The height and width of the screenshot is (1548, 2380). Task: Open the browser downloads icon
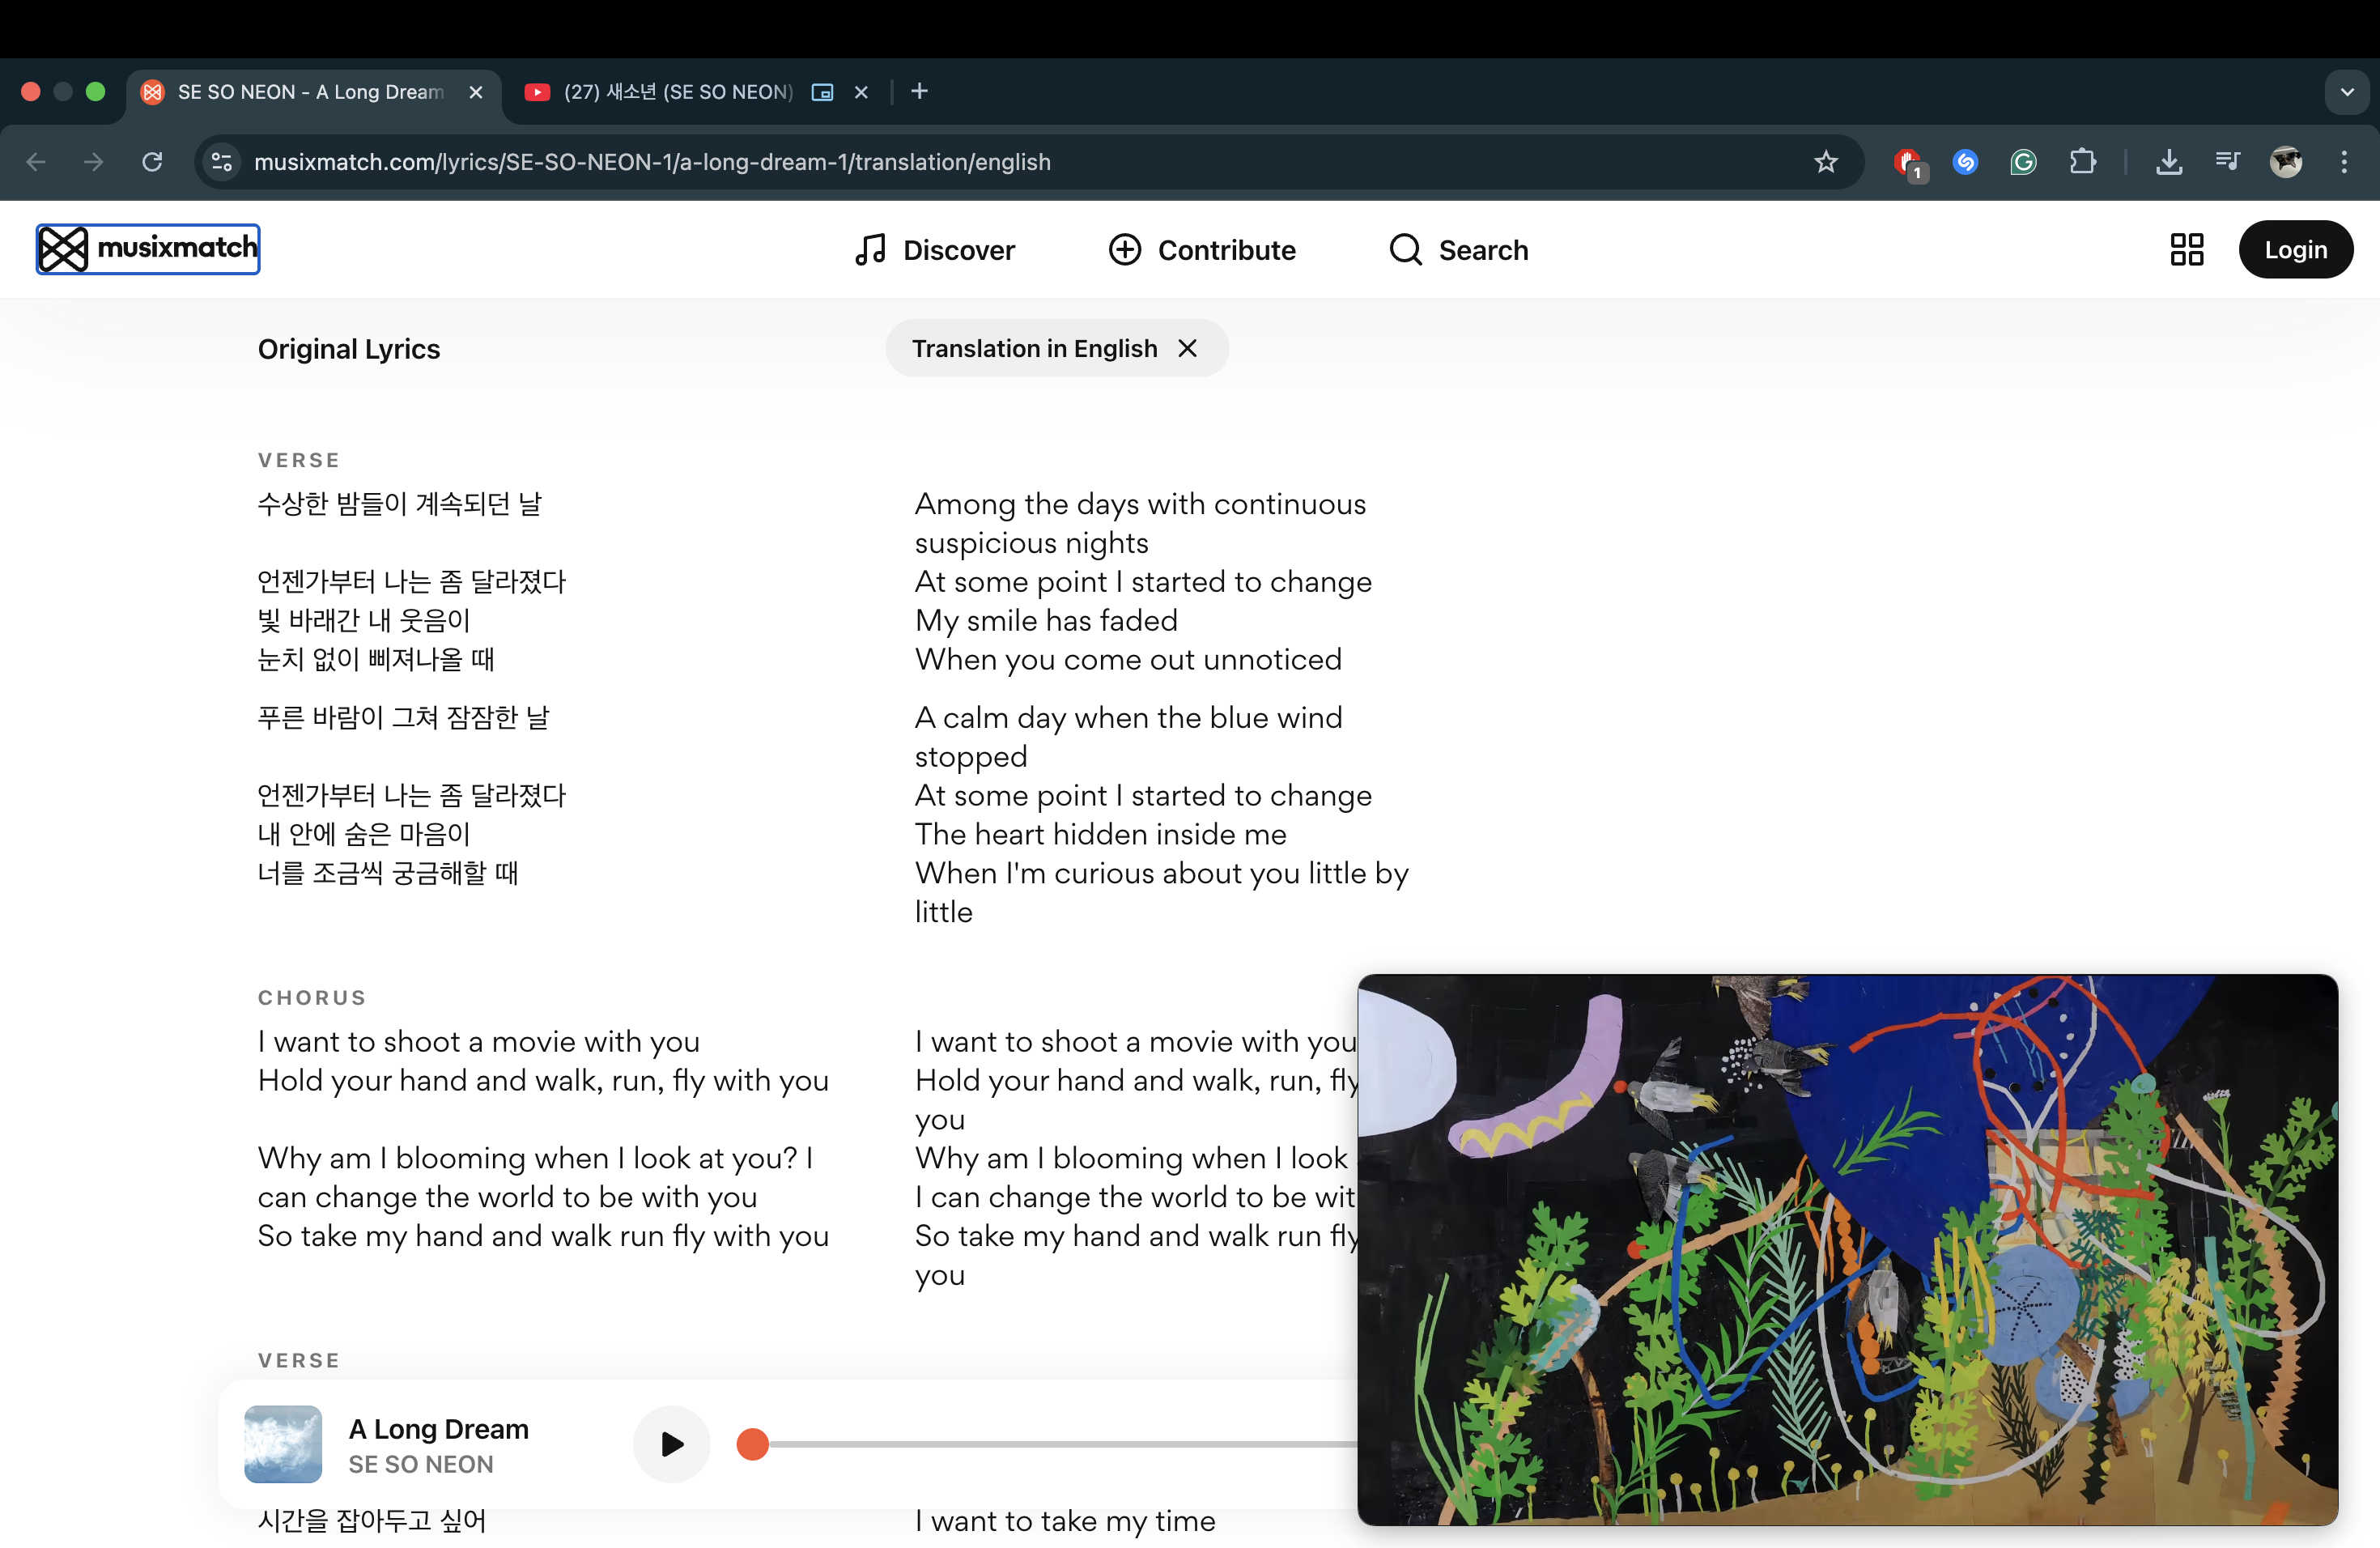tap(2169, 162)
